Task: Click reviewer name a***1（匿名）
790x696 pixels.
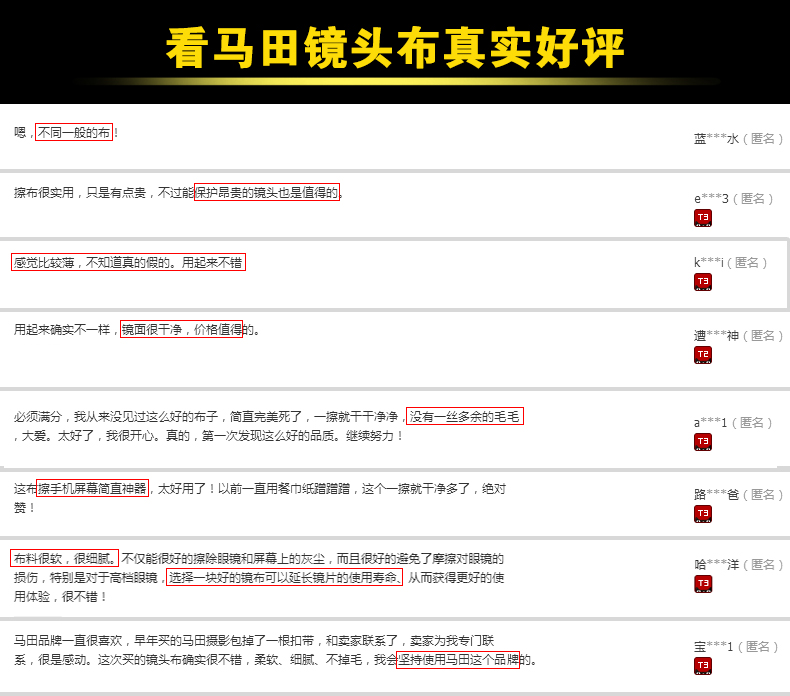Action: pyautogui.click(x=733, y=422)
